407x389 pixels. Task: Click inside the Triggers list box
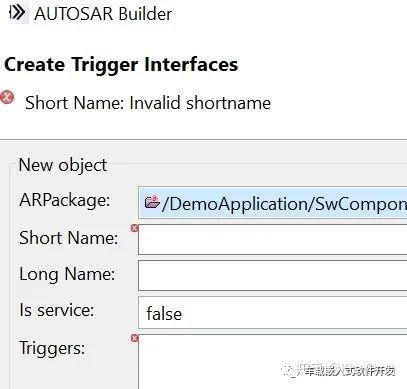point(273,361)
